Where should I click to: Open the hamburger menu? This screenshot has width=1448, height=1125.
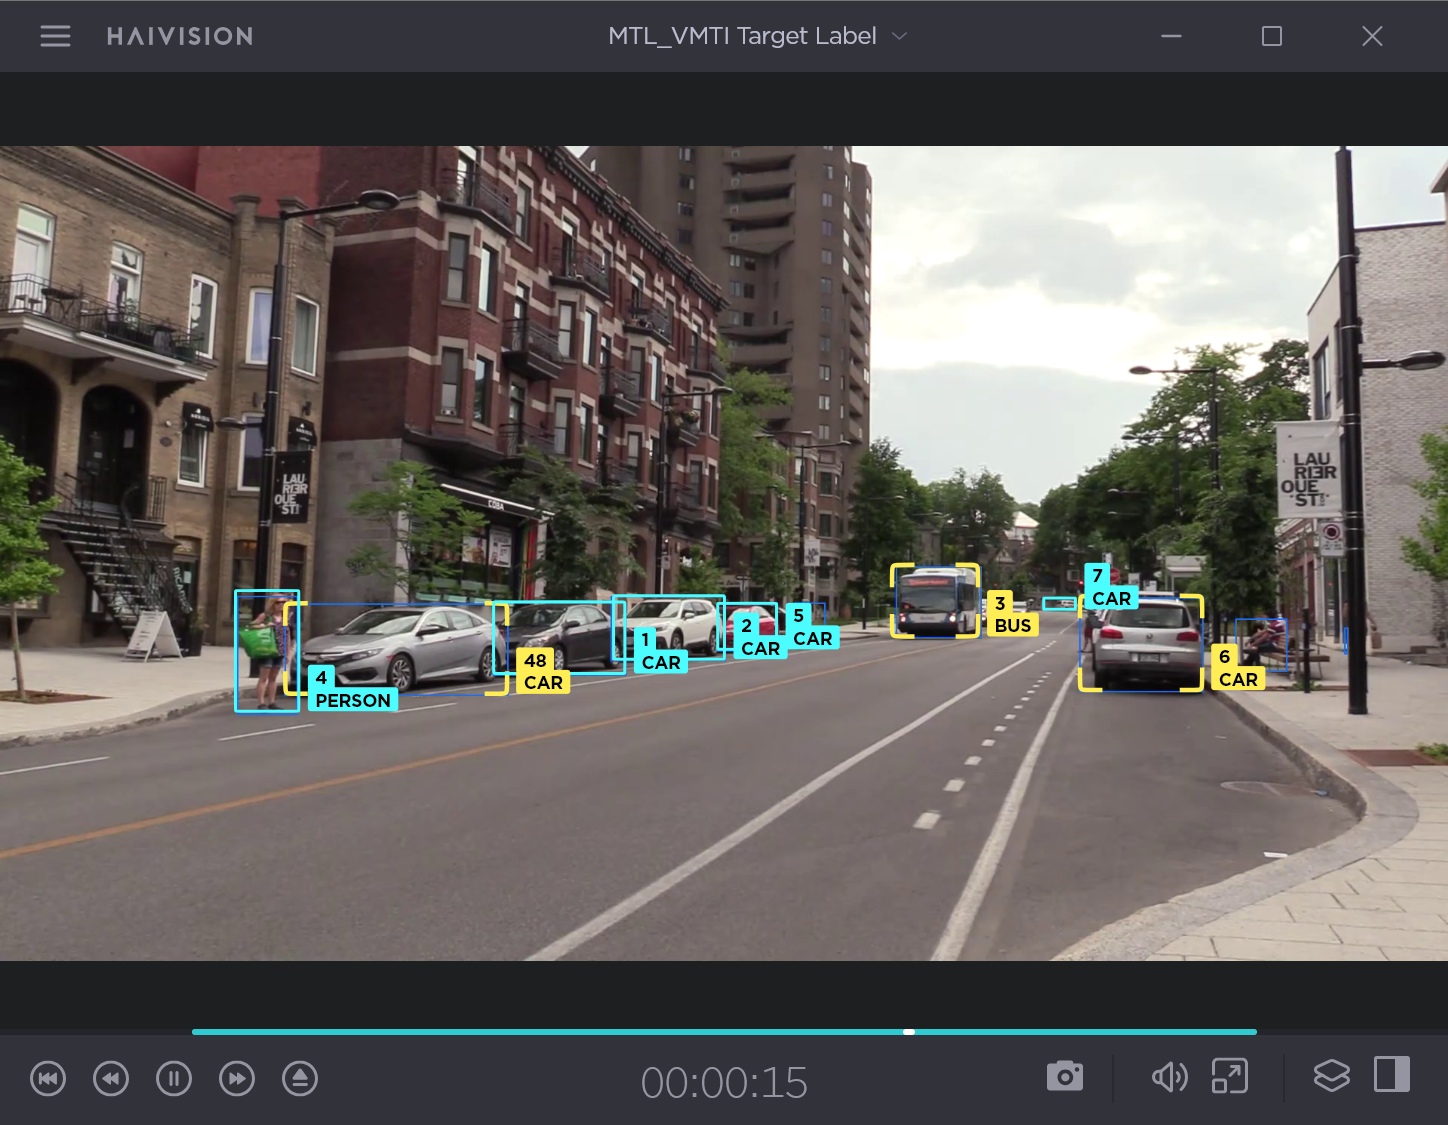coord(55,36)
